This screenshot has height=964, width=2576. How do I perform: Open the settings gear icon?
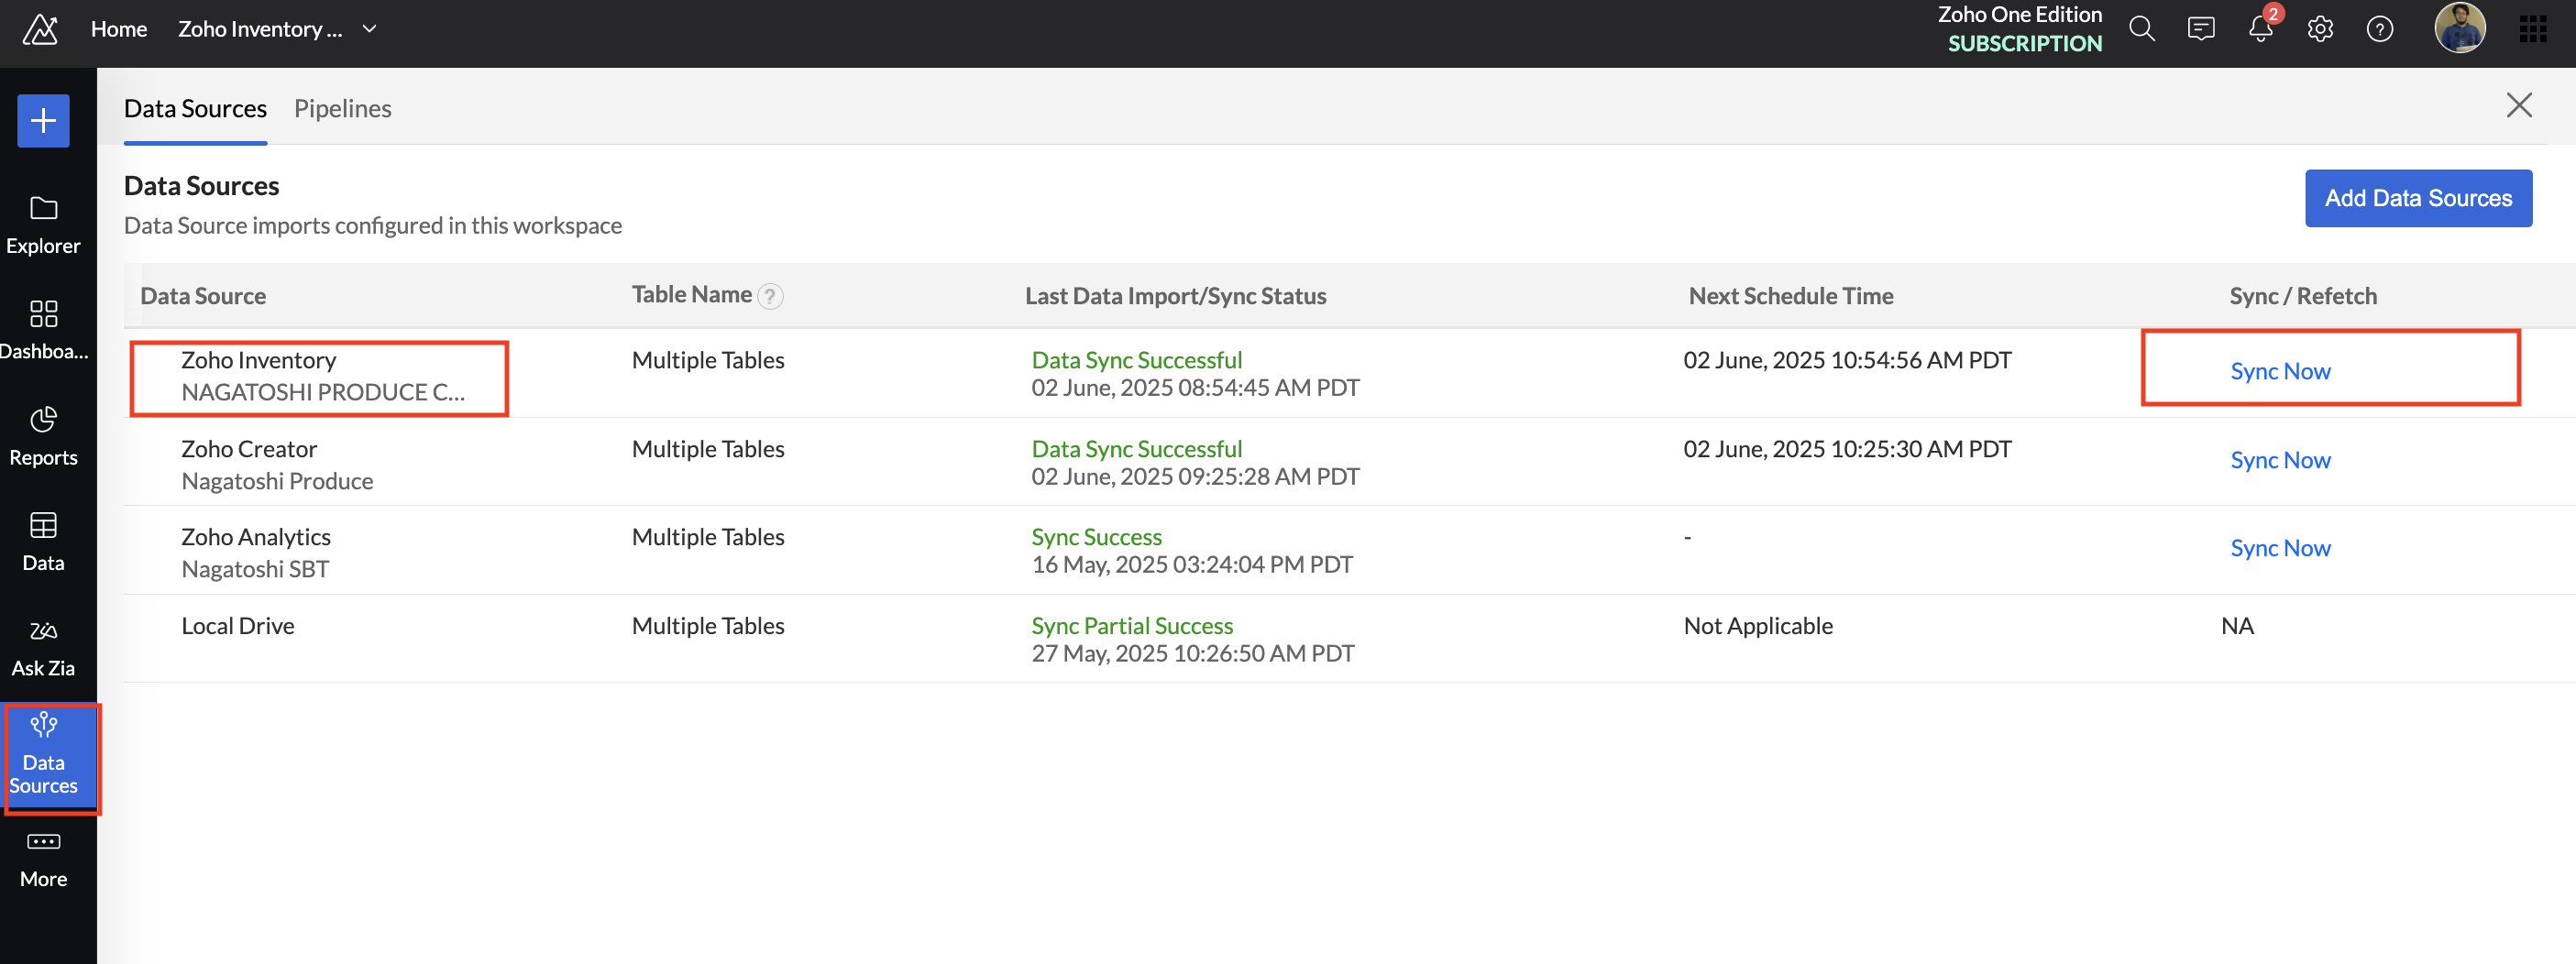(x=2320, y=29)
